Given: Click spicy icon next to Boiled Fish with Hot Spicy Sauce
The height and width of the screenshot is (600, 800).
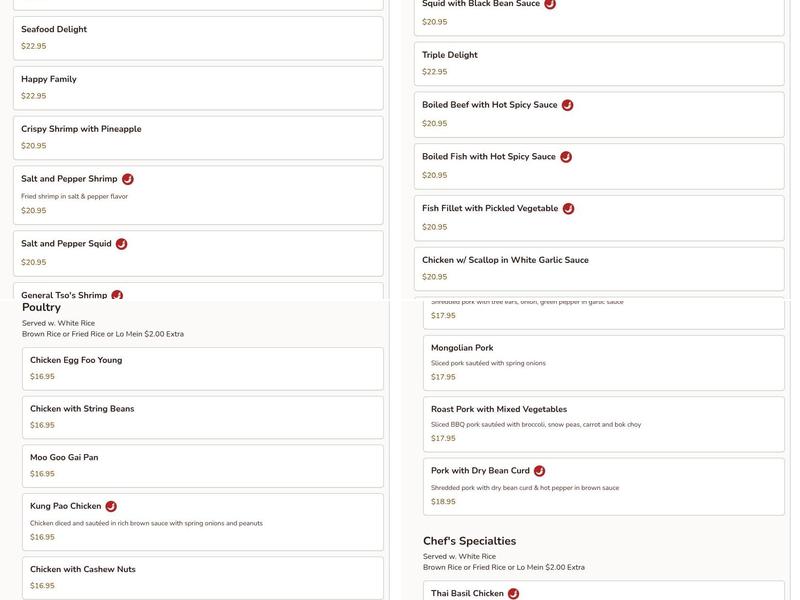Looking at the screenshot, I should 566,157.
